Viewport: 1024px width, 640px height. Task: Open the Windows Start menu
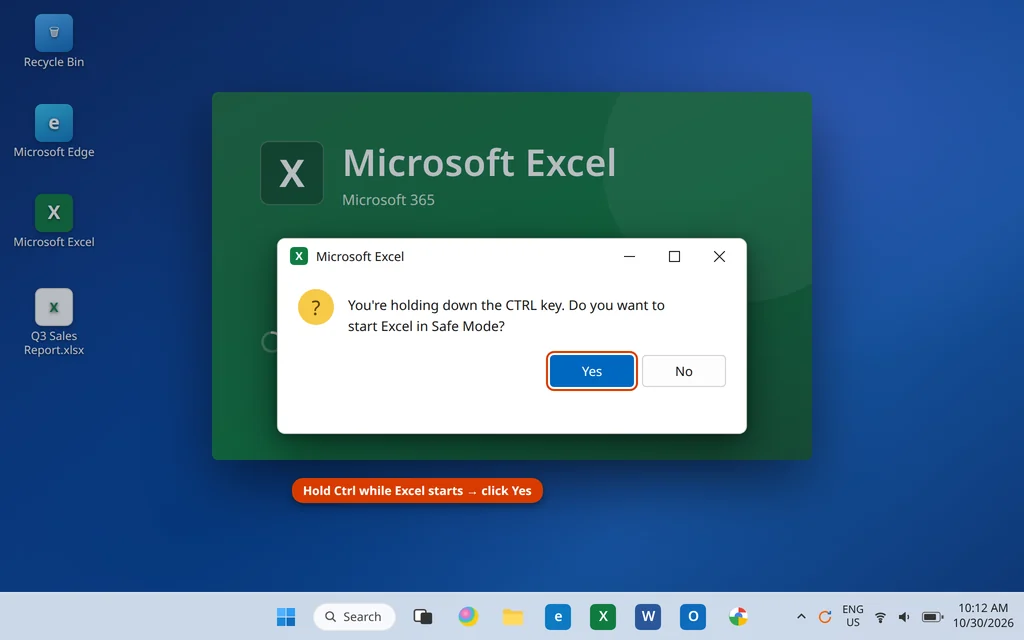tap(285, 616)
